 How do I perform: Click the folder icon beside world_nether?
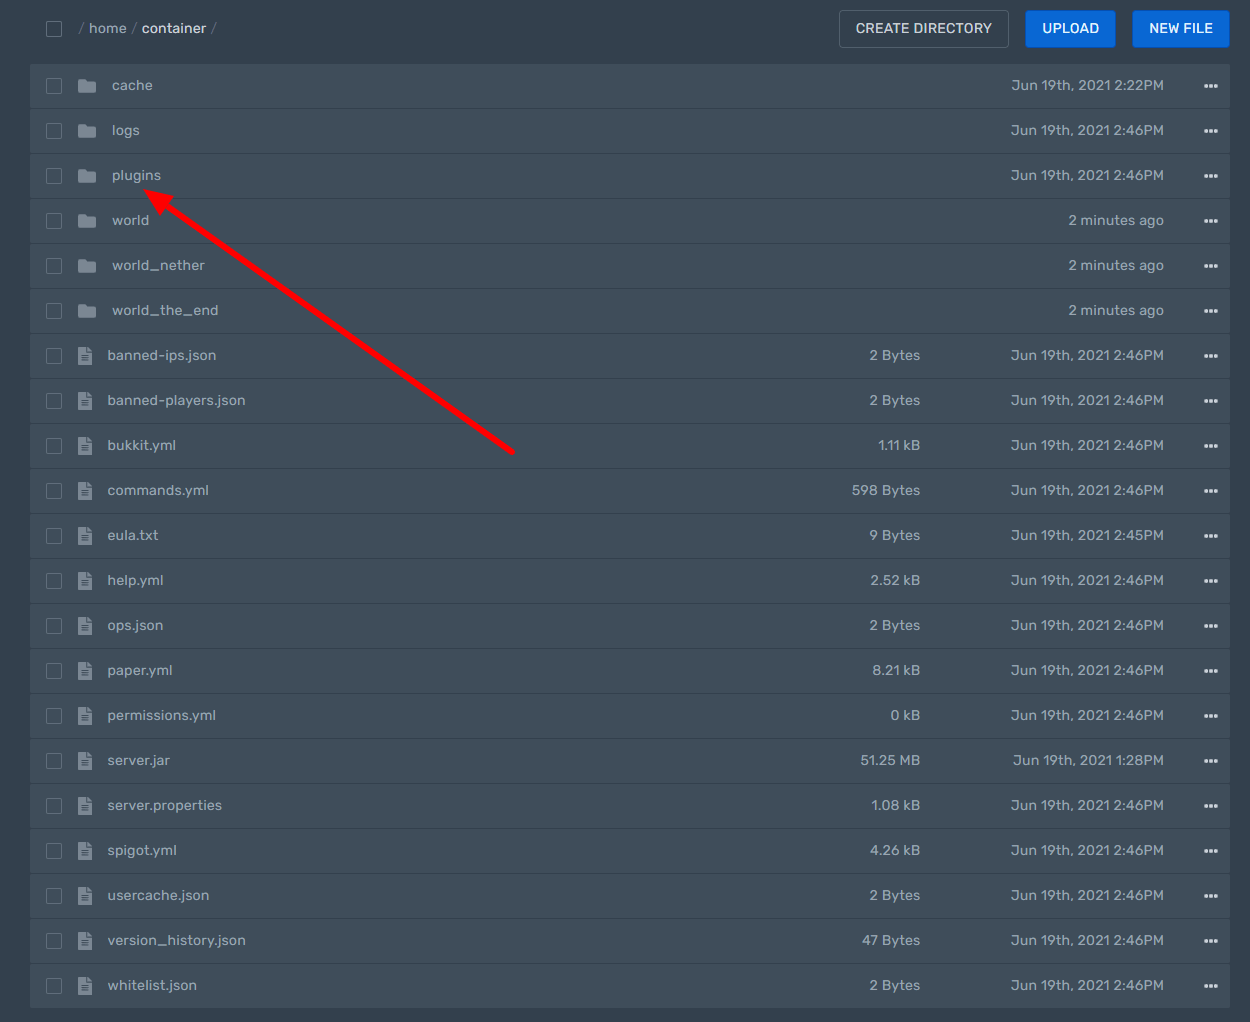click(x=87, y=266)
